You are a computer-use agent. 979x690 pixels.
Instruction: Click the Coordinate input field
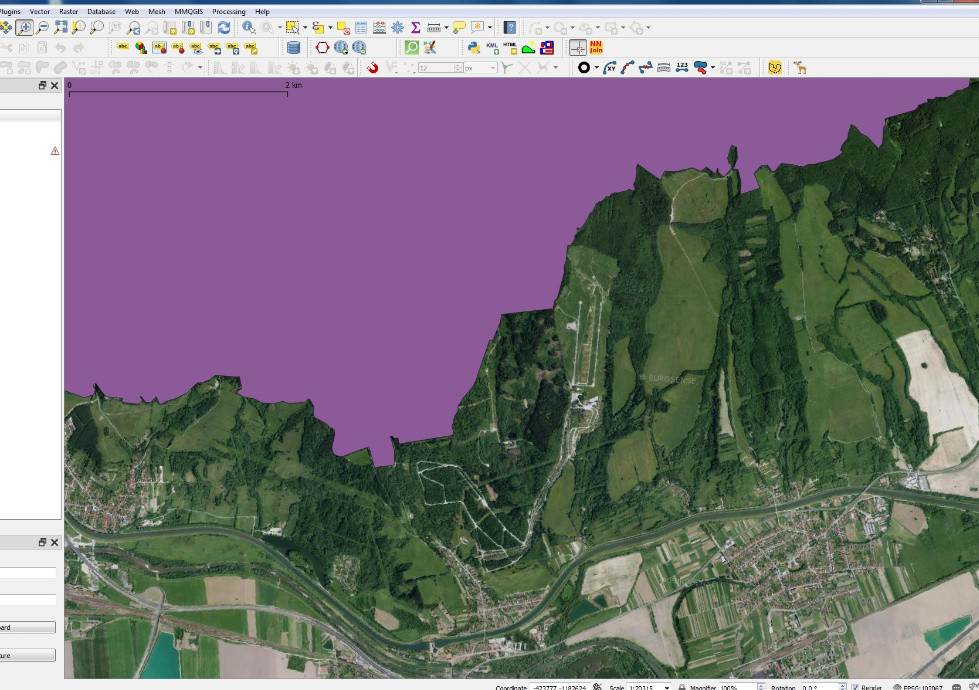[560, 687]
